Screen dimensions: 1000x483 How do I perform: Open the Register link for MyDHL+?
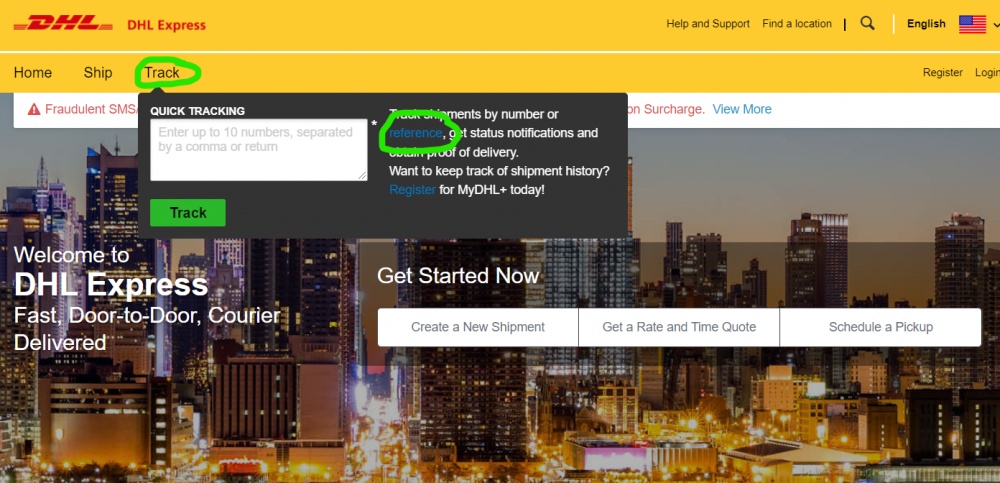click(x=413, y=189)
